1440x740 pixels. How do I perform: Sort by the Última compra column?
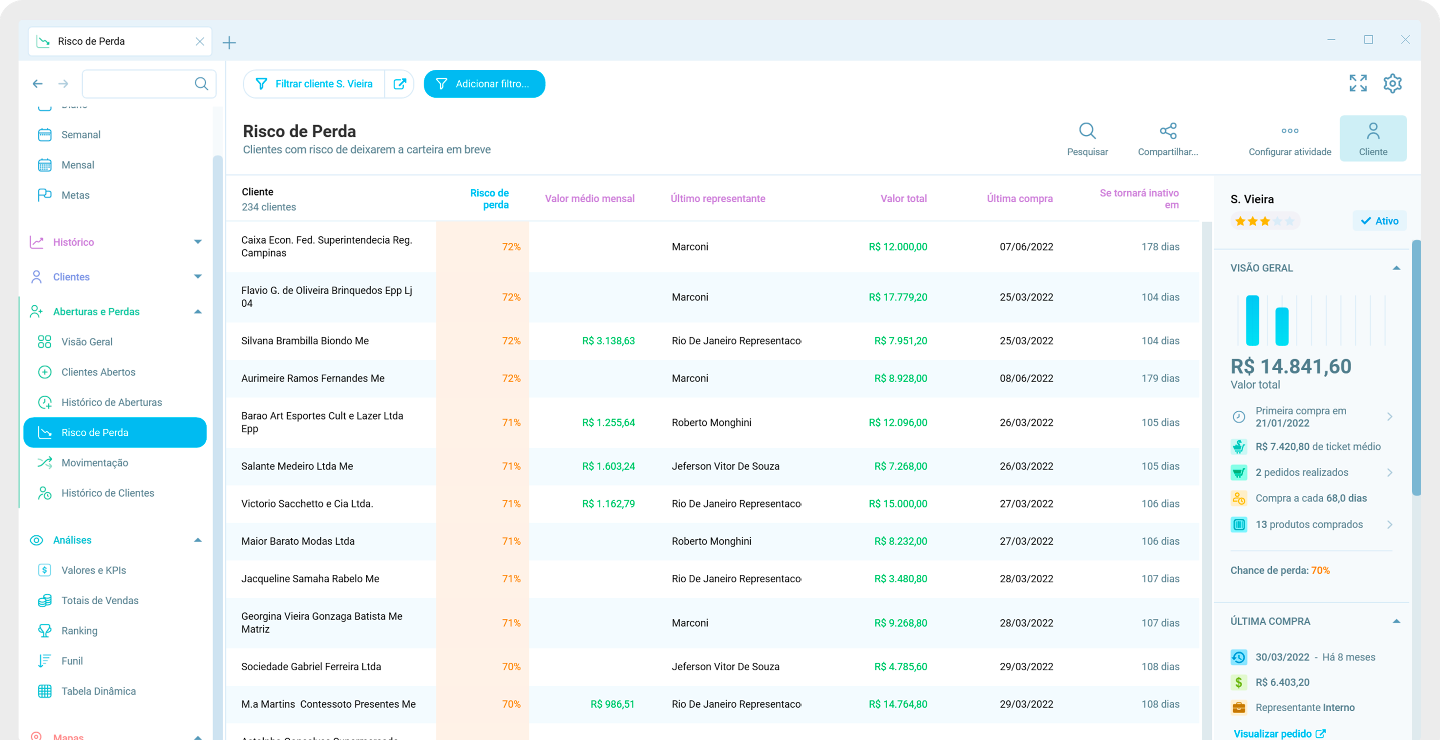1020,199
